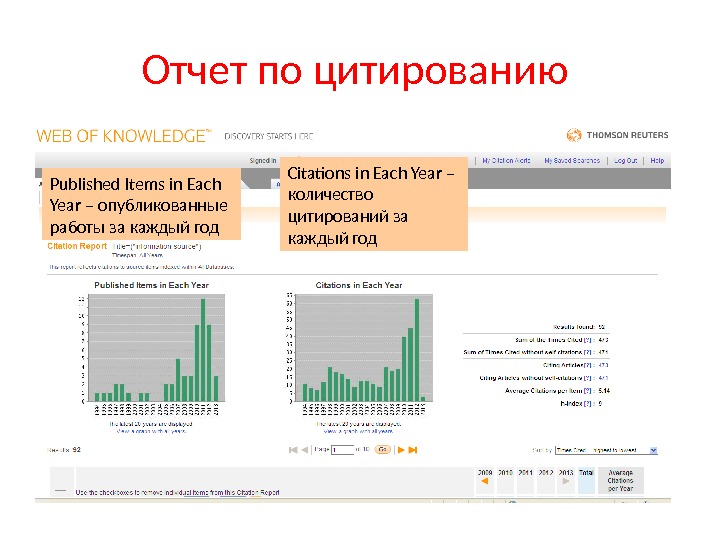This screenshot has width=720, height=540.
Task: Click the gray right arrow under 2013
Action: (x=566, y=481)
